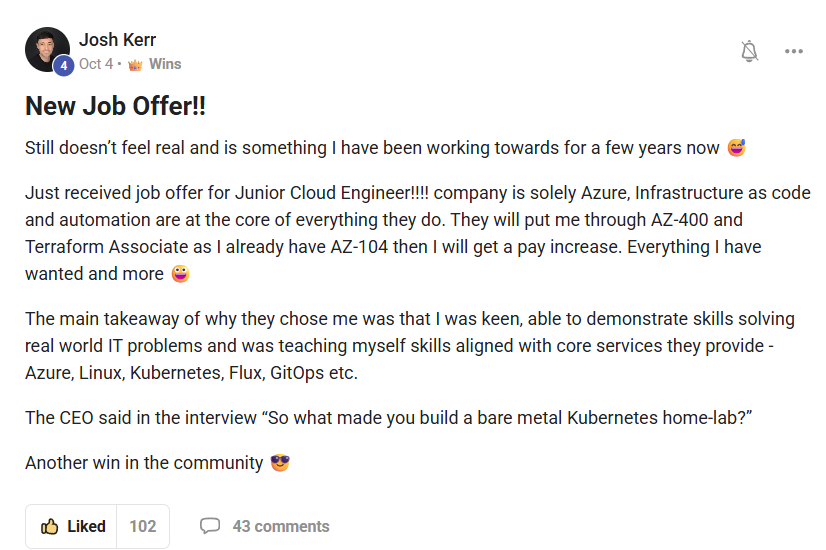Toggle post notifications with the bell icon
This screenshot has width=826, height=550.
click(x=749, y=52)
